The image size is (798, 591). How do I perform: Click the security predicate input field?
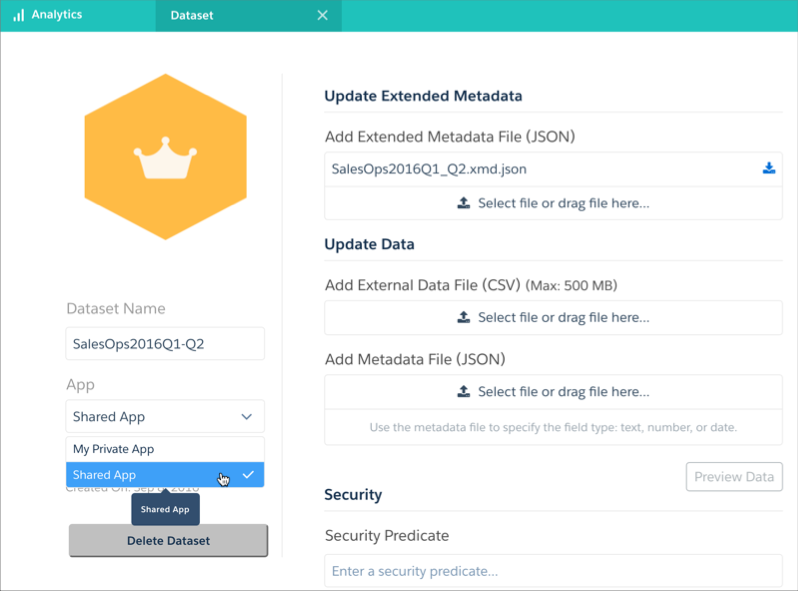tap(553, 571)
